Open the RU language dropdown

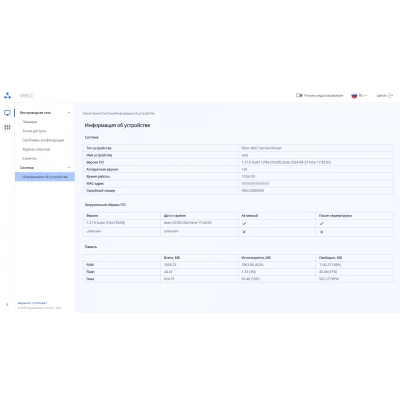[x=363, y=96]
